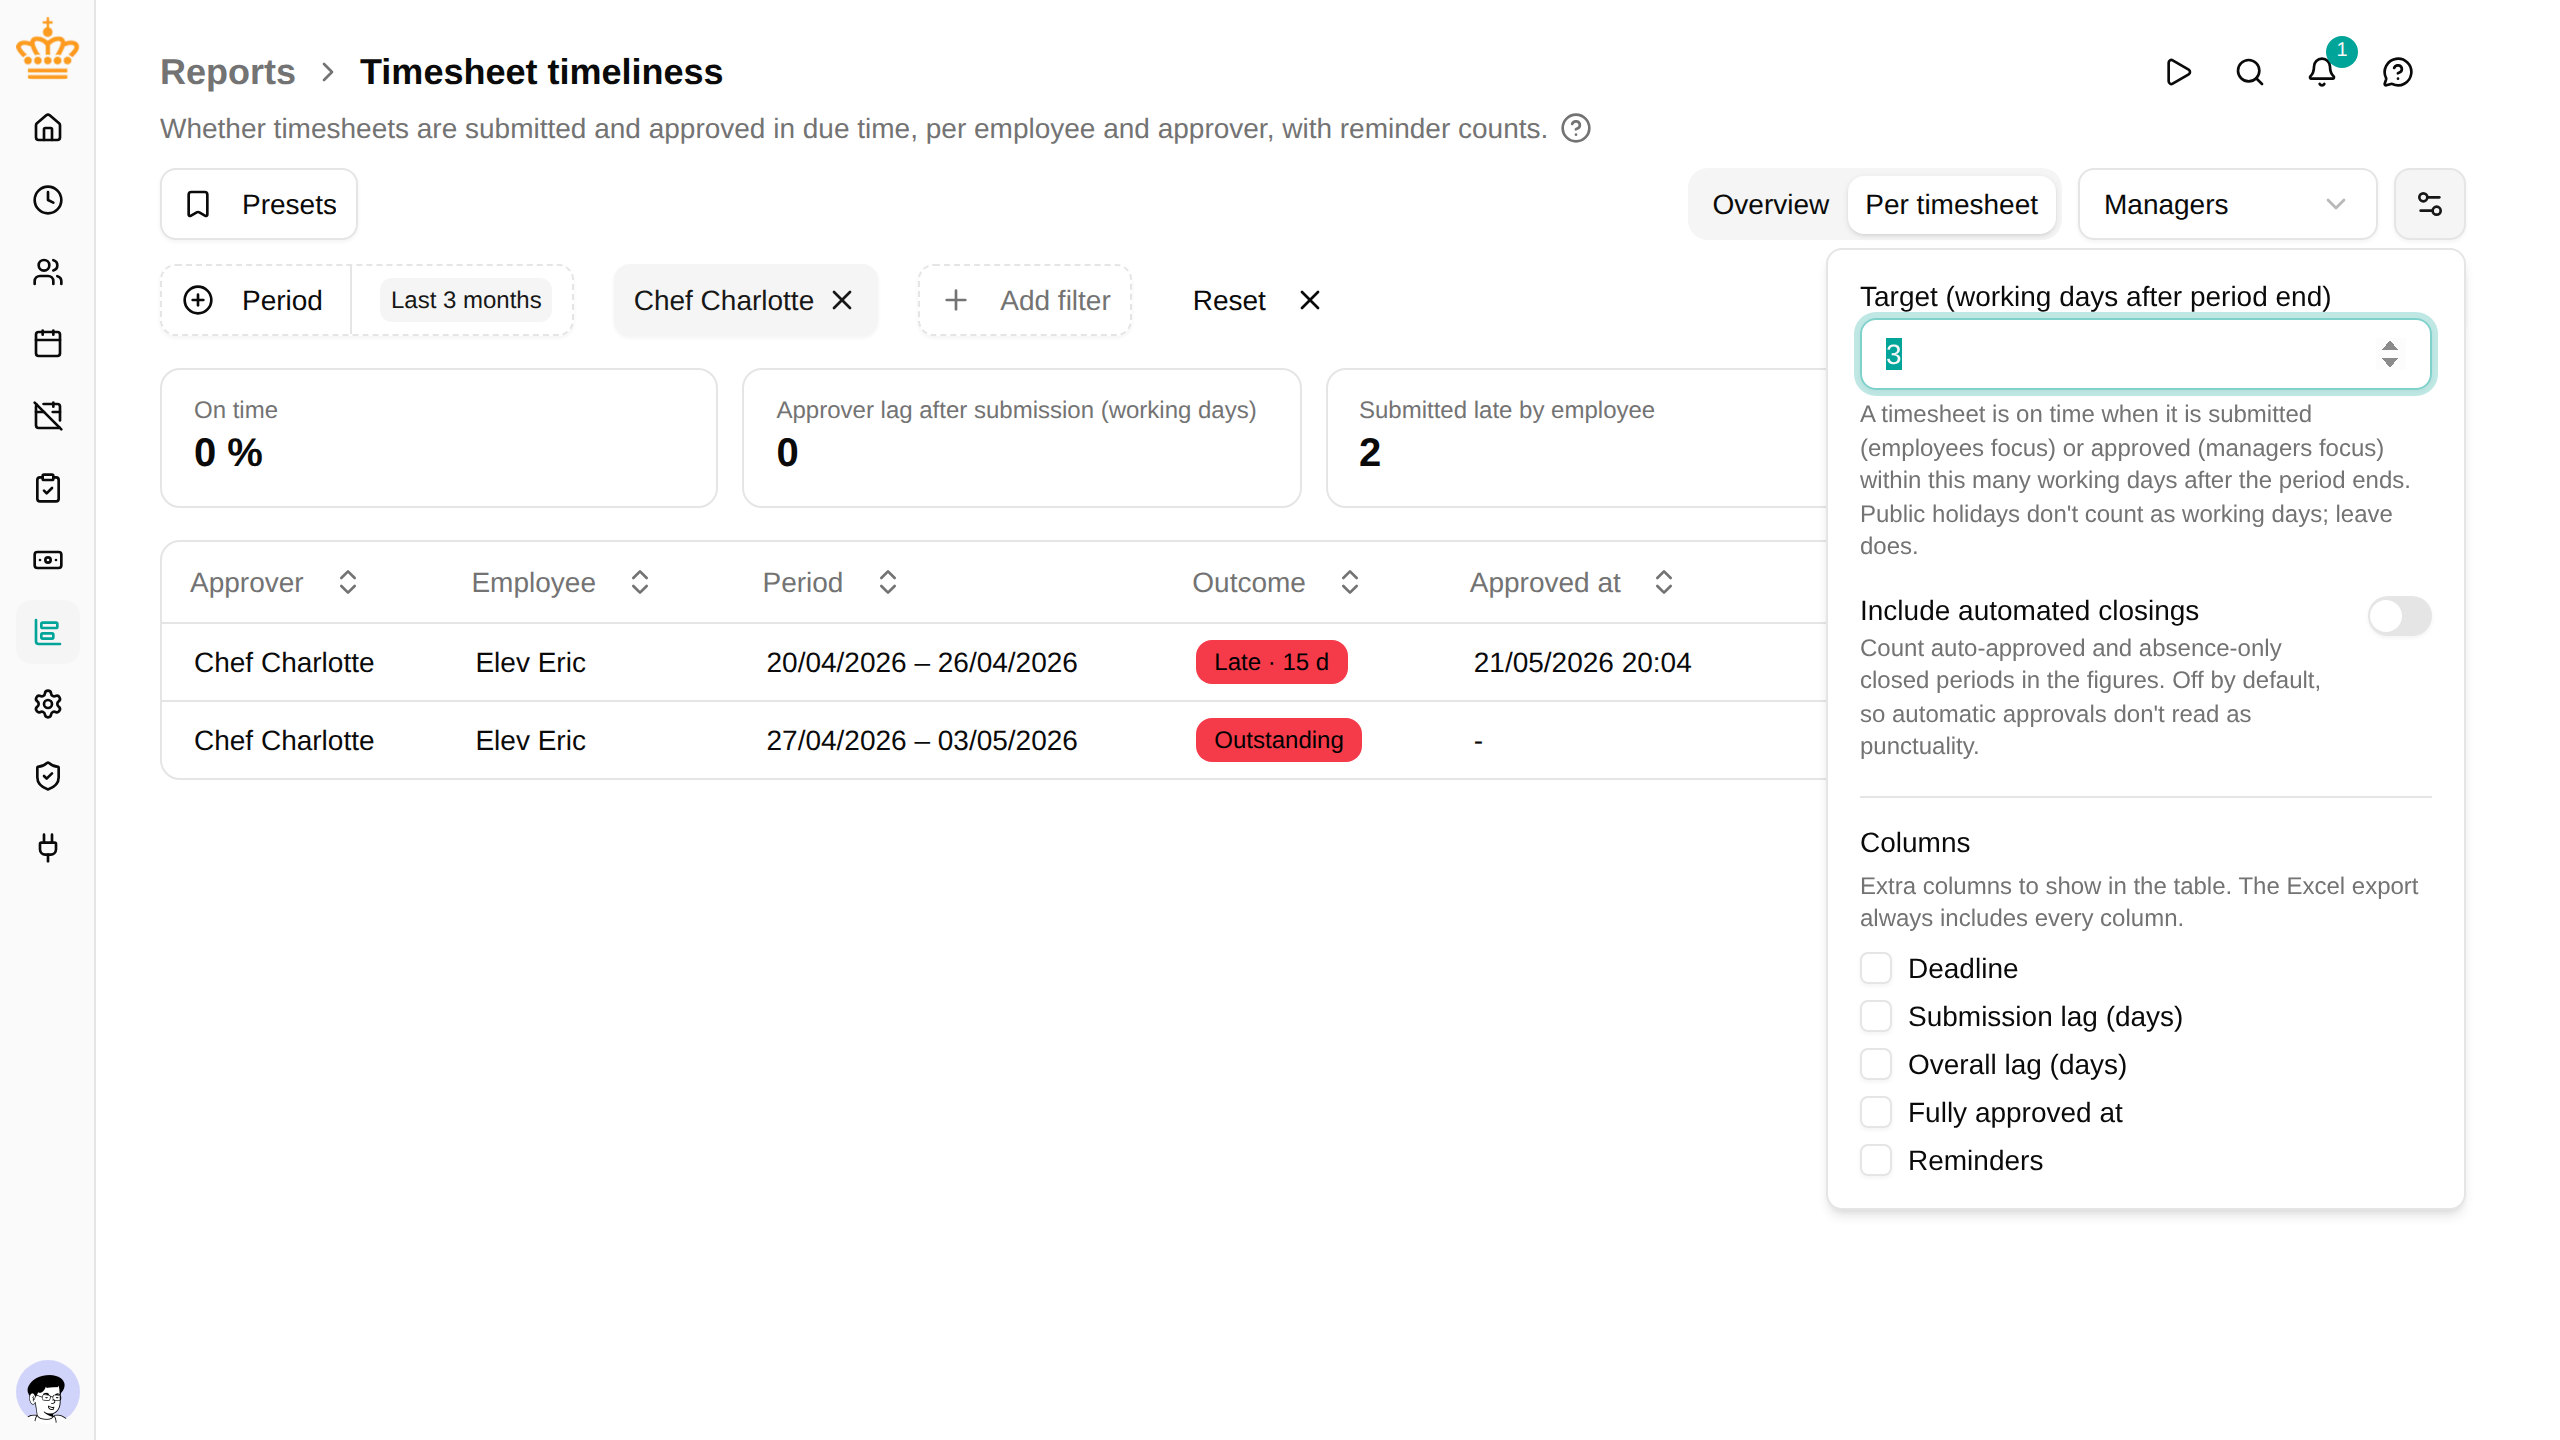The height and width of the screenshot is (1440, 2560).
Task: Remove the Chef Charlotte filter chip
Action: pyautogui.click(x=842, y=300)
